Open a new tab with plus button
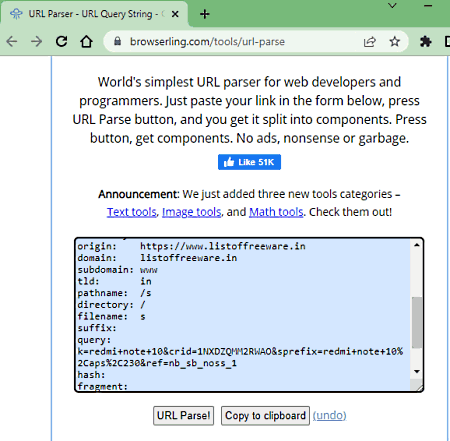The image size is (450, 441). coord(205,14)
